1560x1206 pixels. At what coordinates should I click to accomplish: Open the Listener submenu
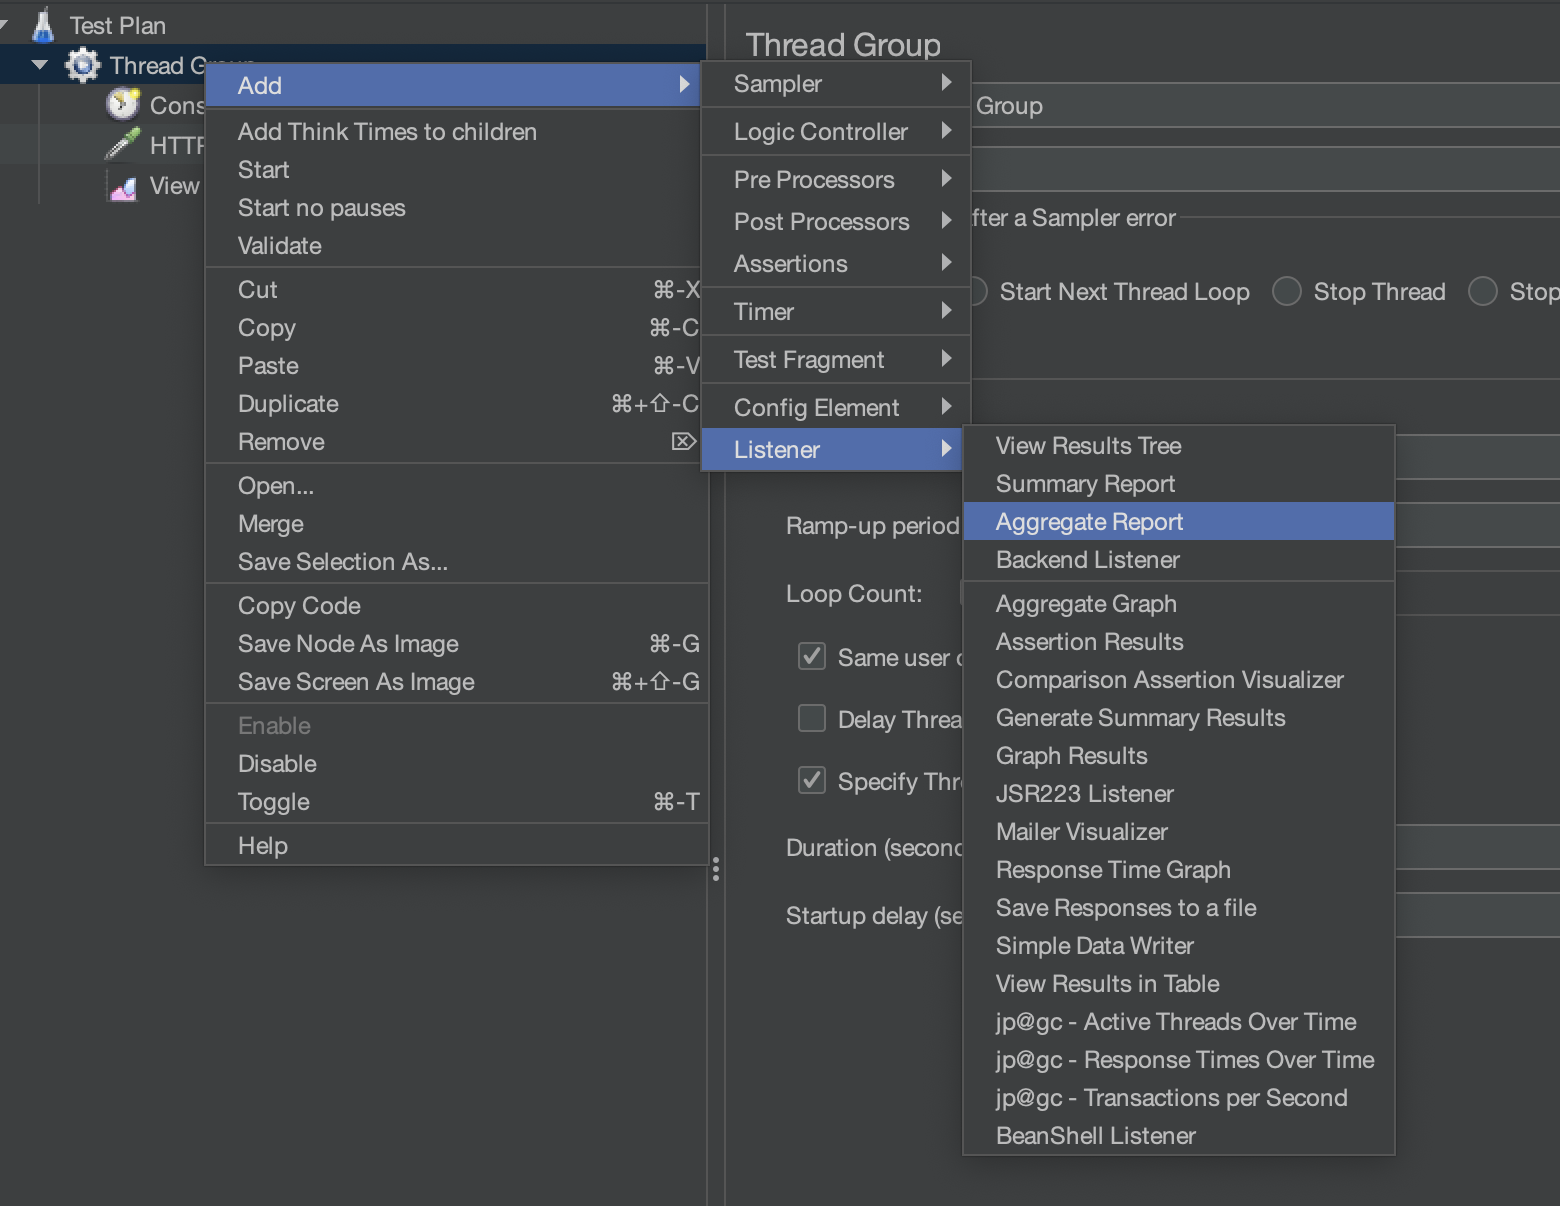pyautogui.click(x=832, y=450)
